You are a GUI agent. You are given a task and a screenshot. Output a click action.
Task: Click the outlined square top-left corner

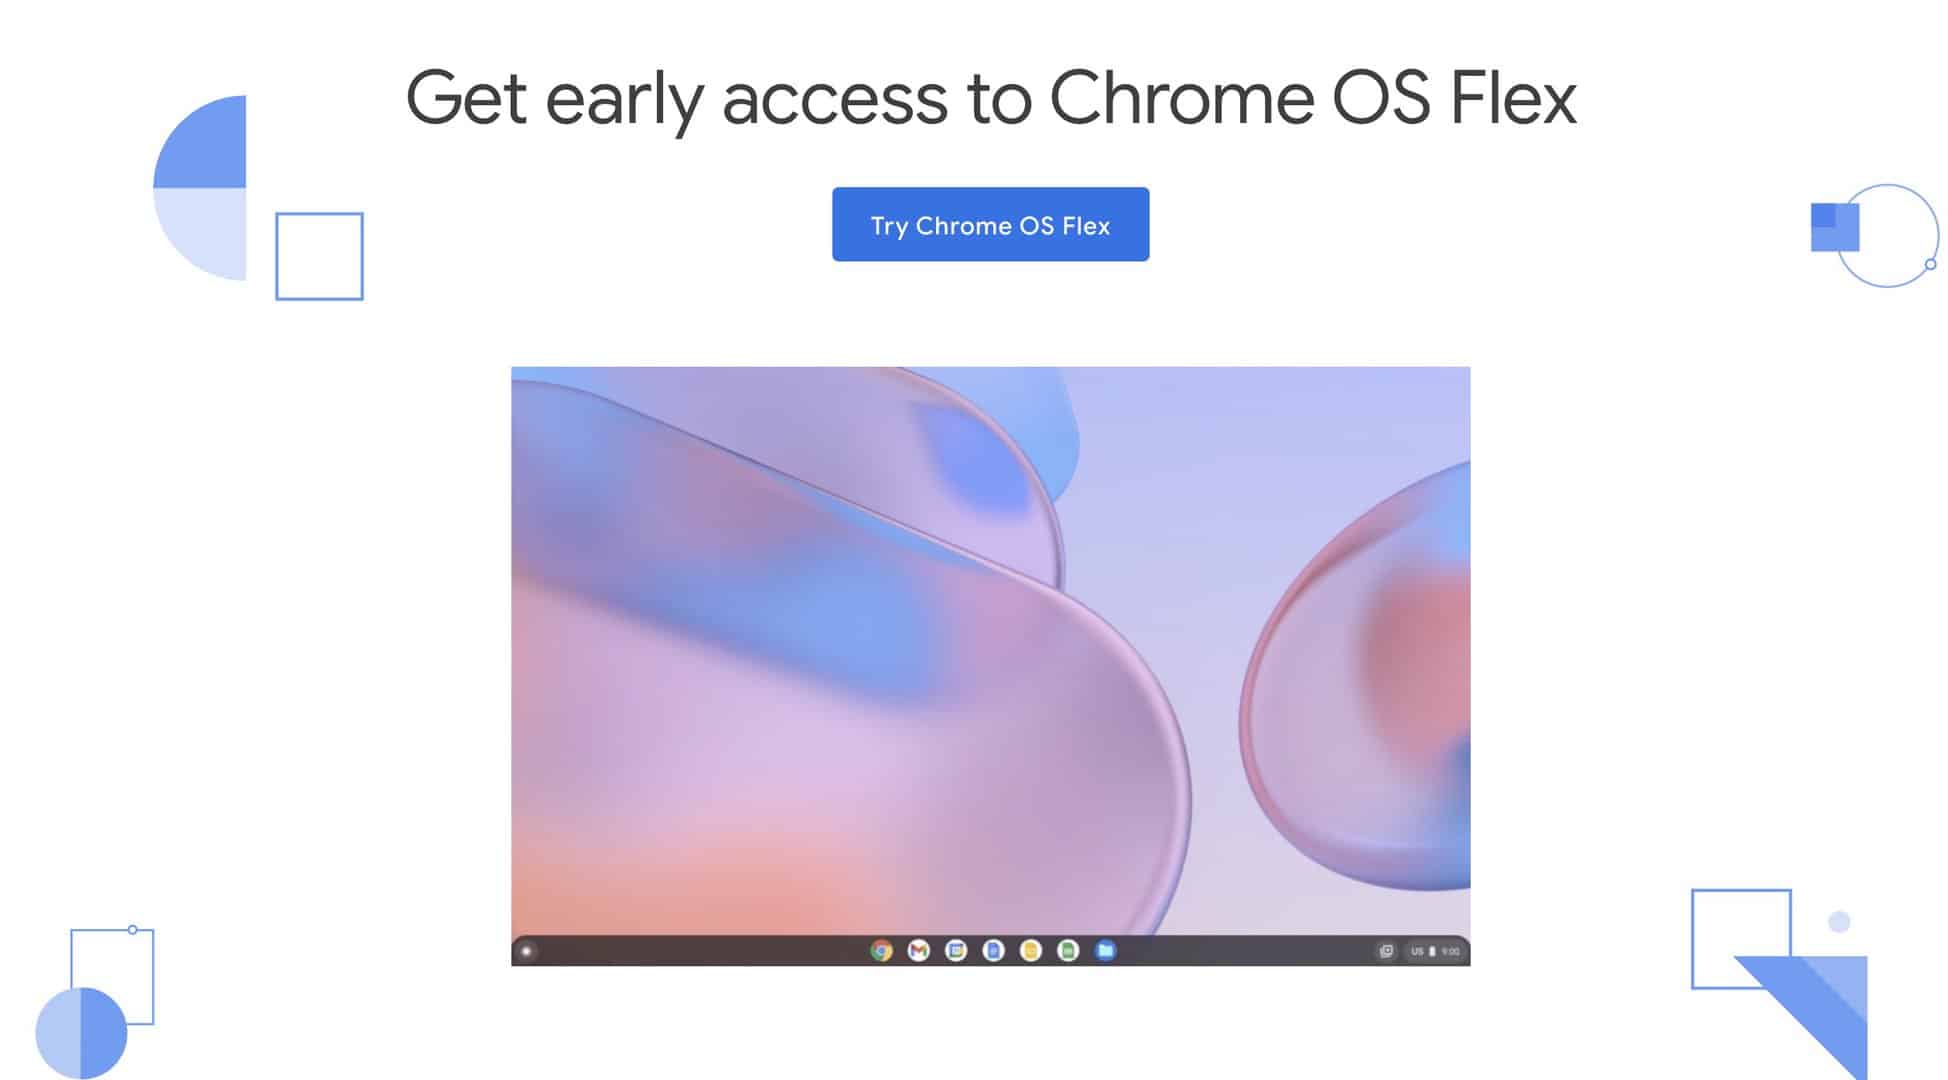[x=318, y=257]
